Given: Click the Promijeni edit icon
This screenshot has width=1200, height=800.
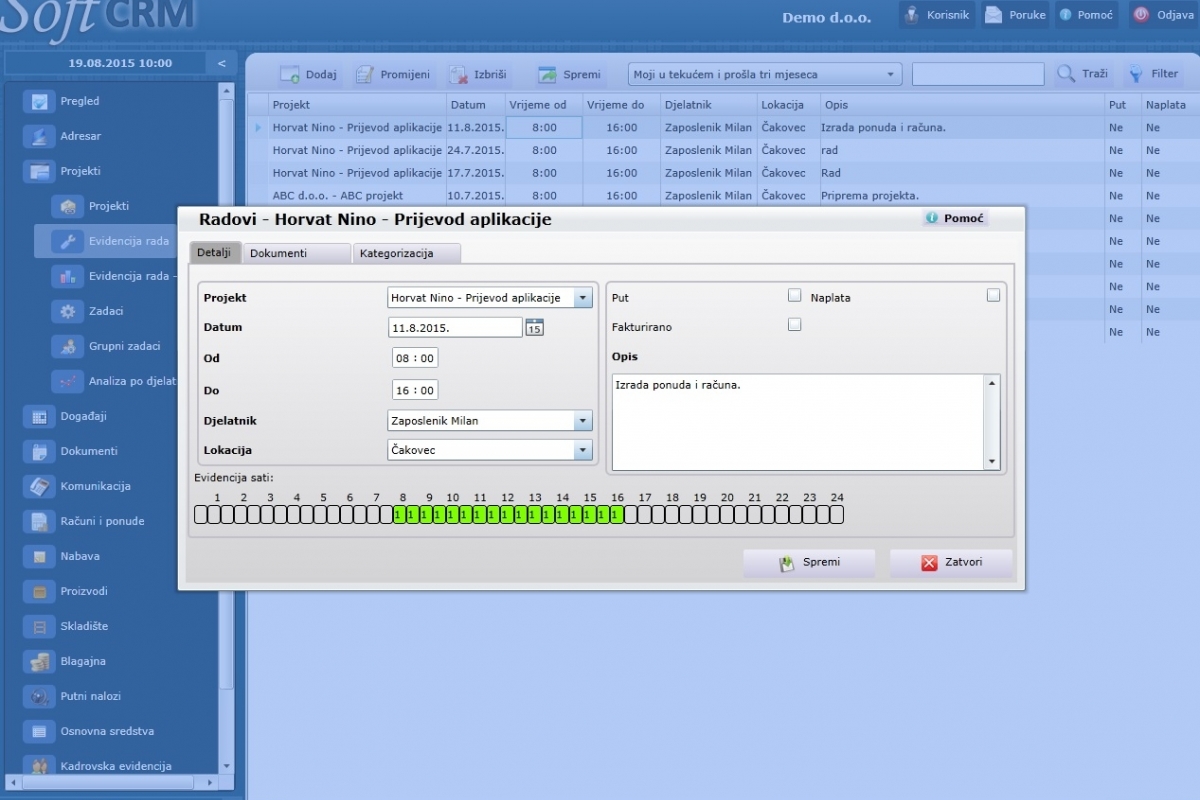Looking at the screenshot, I should point(365,74).
